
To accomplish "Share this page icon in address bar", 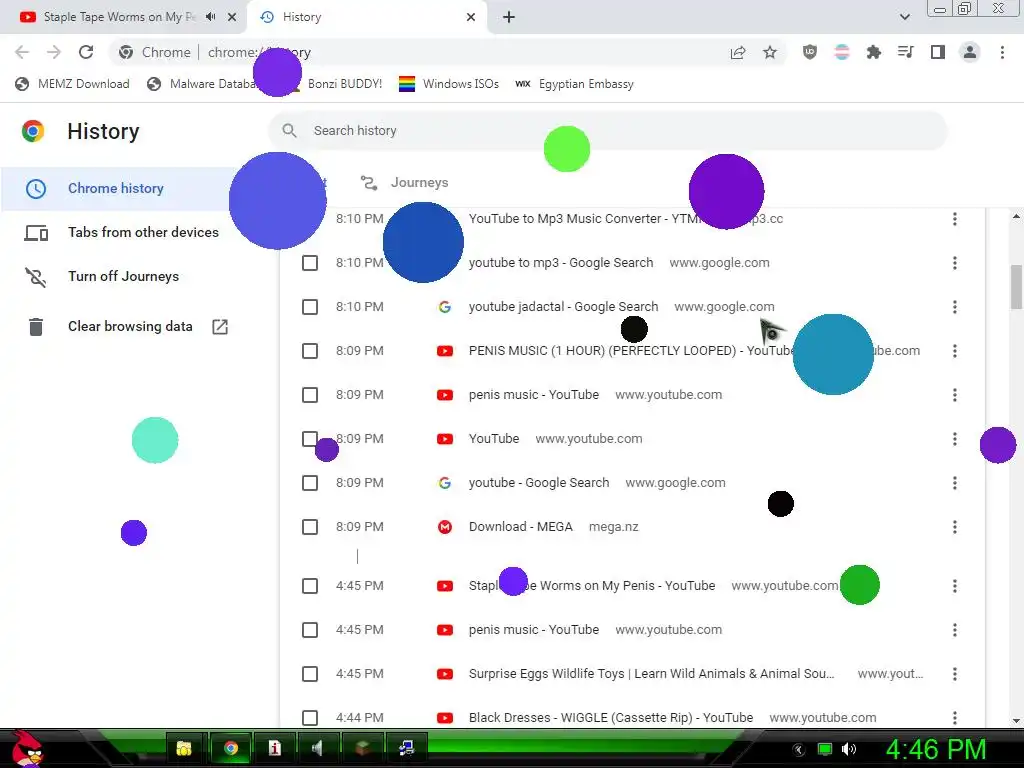I will (x=738, y=52).
